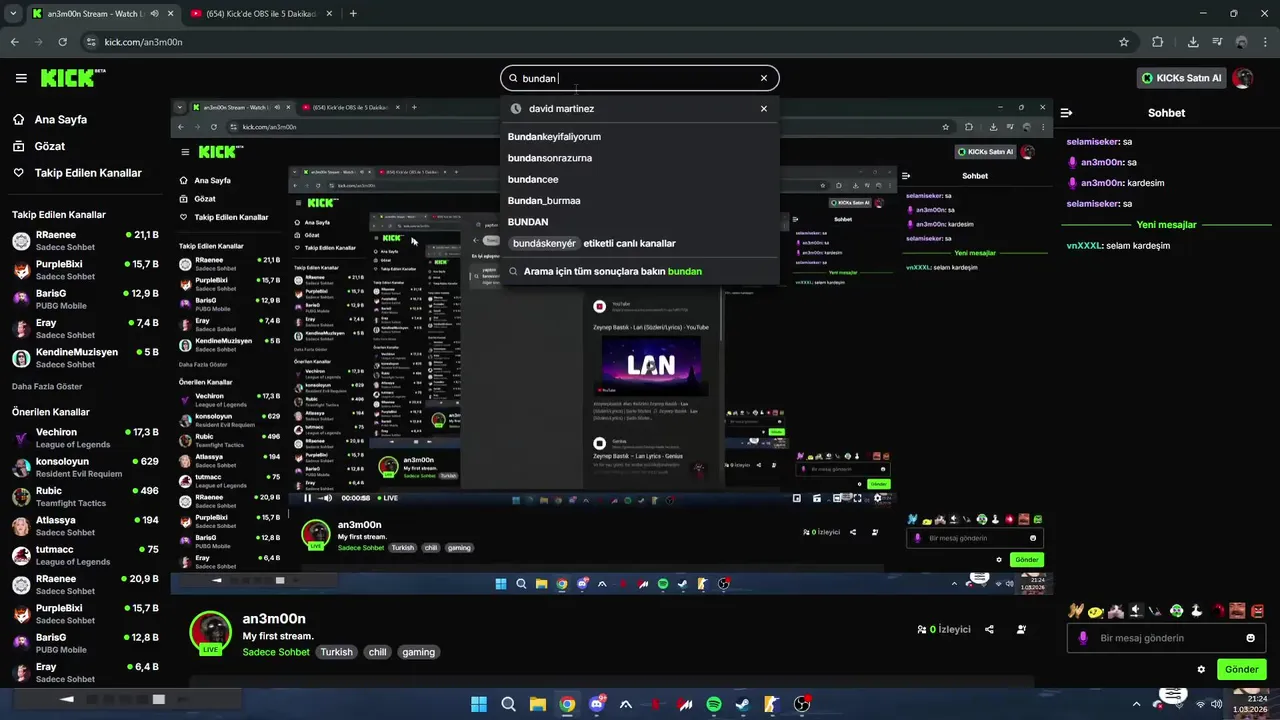Screen dimensions: 1280x720
Task: Click into the bundan search field
Action: point(638,78)
